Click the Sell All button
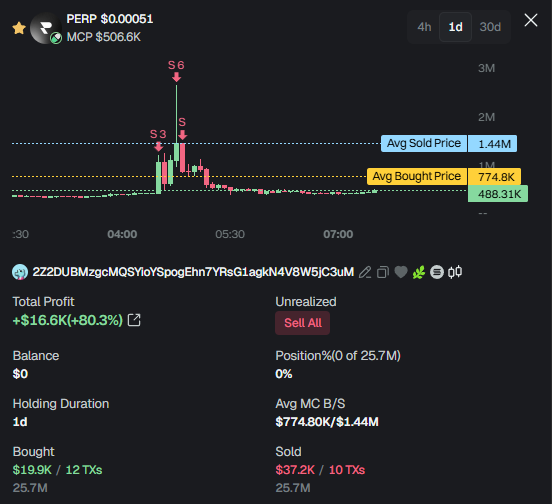Screen dimensions: 552x504 tap(302, 323)
